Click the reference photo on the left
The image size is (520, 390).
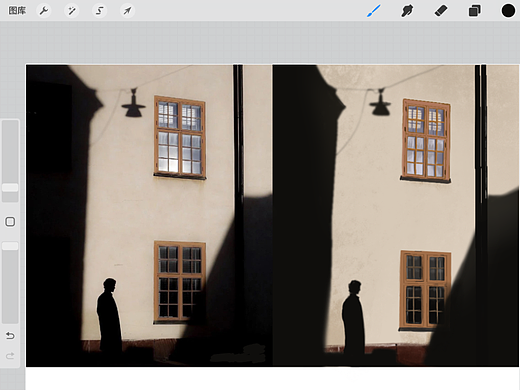coord(149,216)
